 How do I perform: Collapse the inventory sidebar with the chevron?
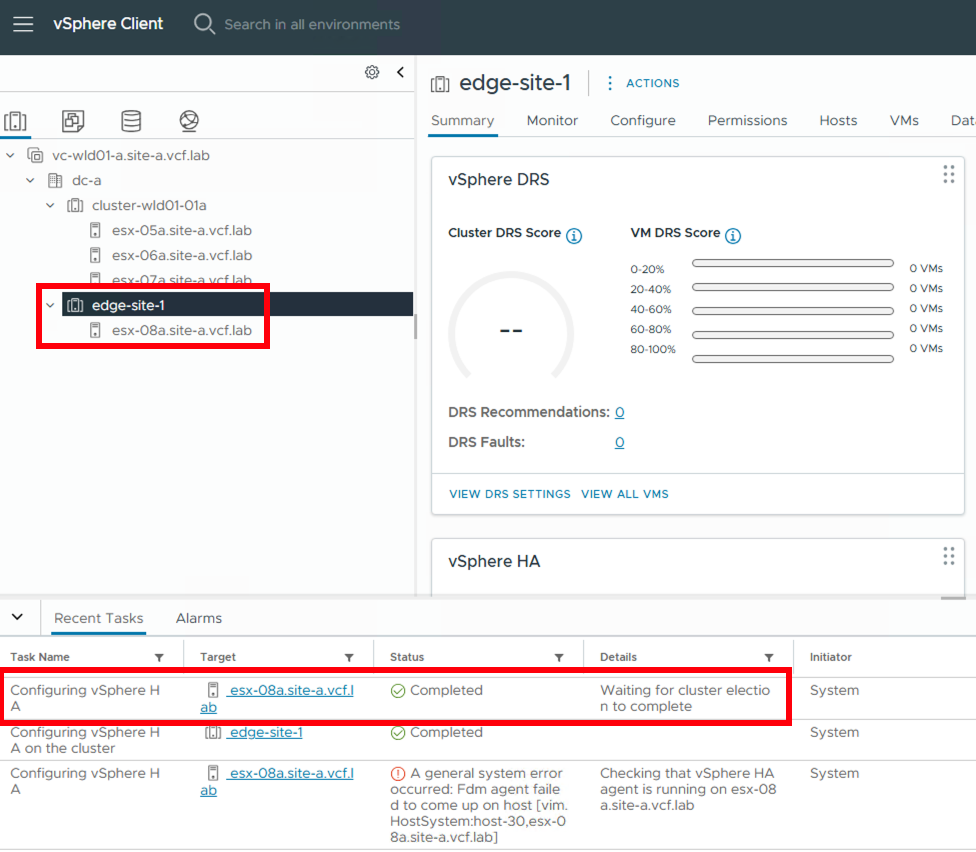pyautogui.click(x=401, y=72)
